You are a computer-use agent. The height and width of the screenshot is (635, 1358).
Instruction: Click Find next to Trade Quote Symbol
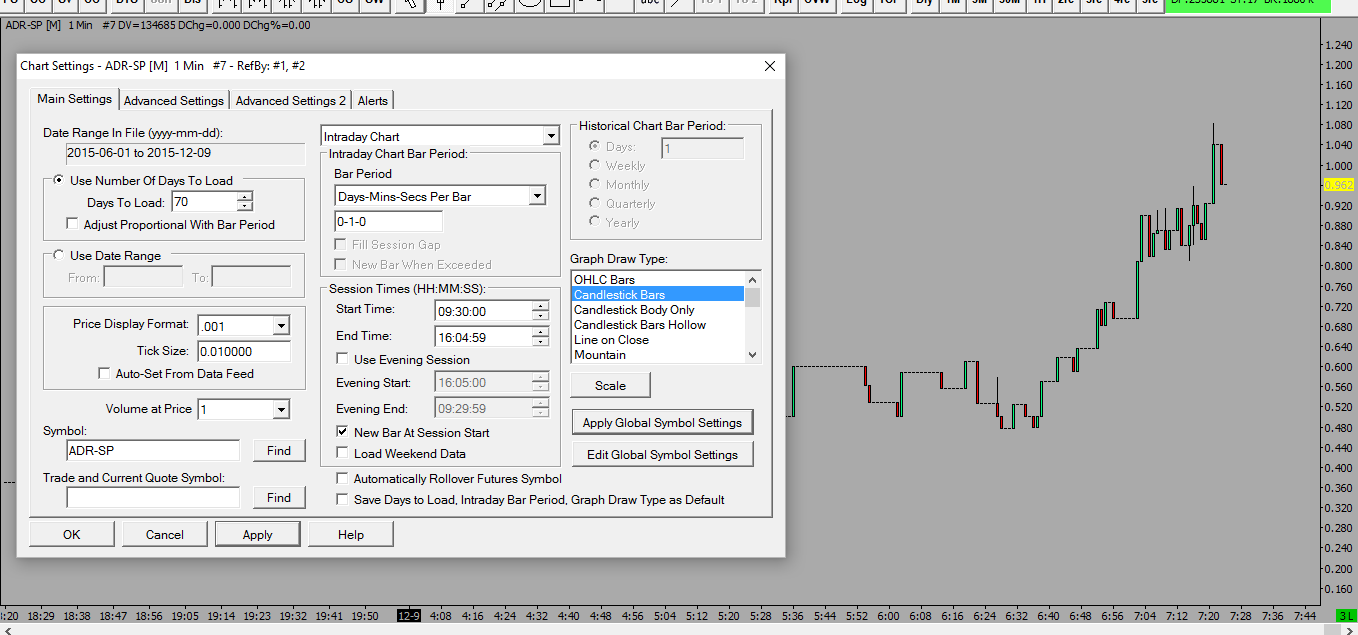coord(279,497)
